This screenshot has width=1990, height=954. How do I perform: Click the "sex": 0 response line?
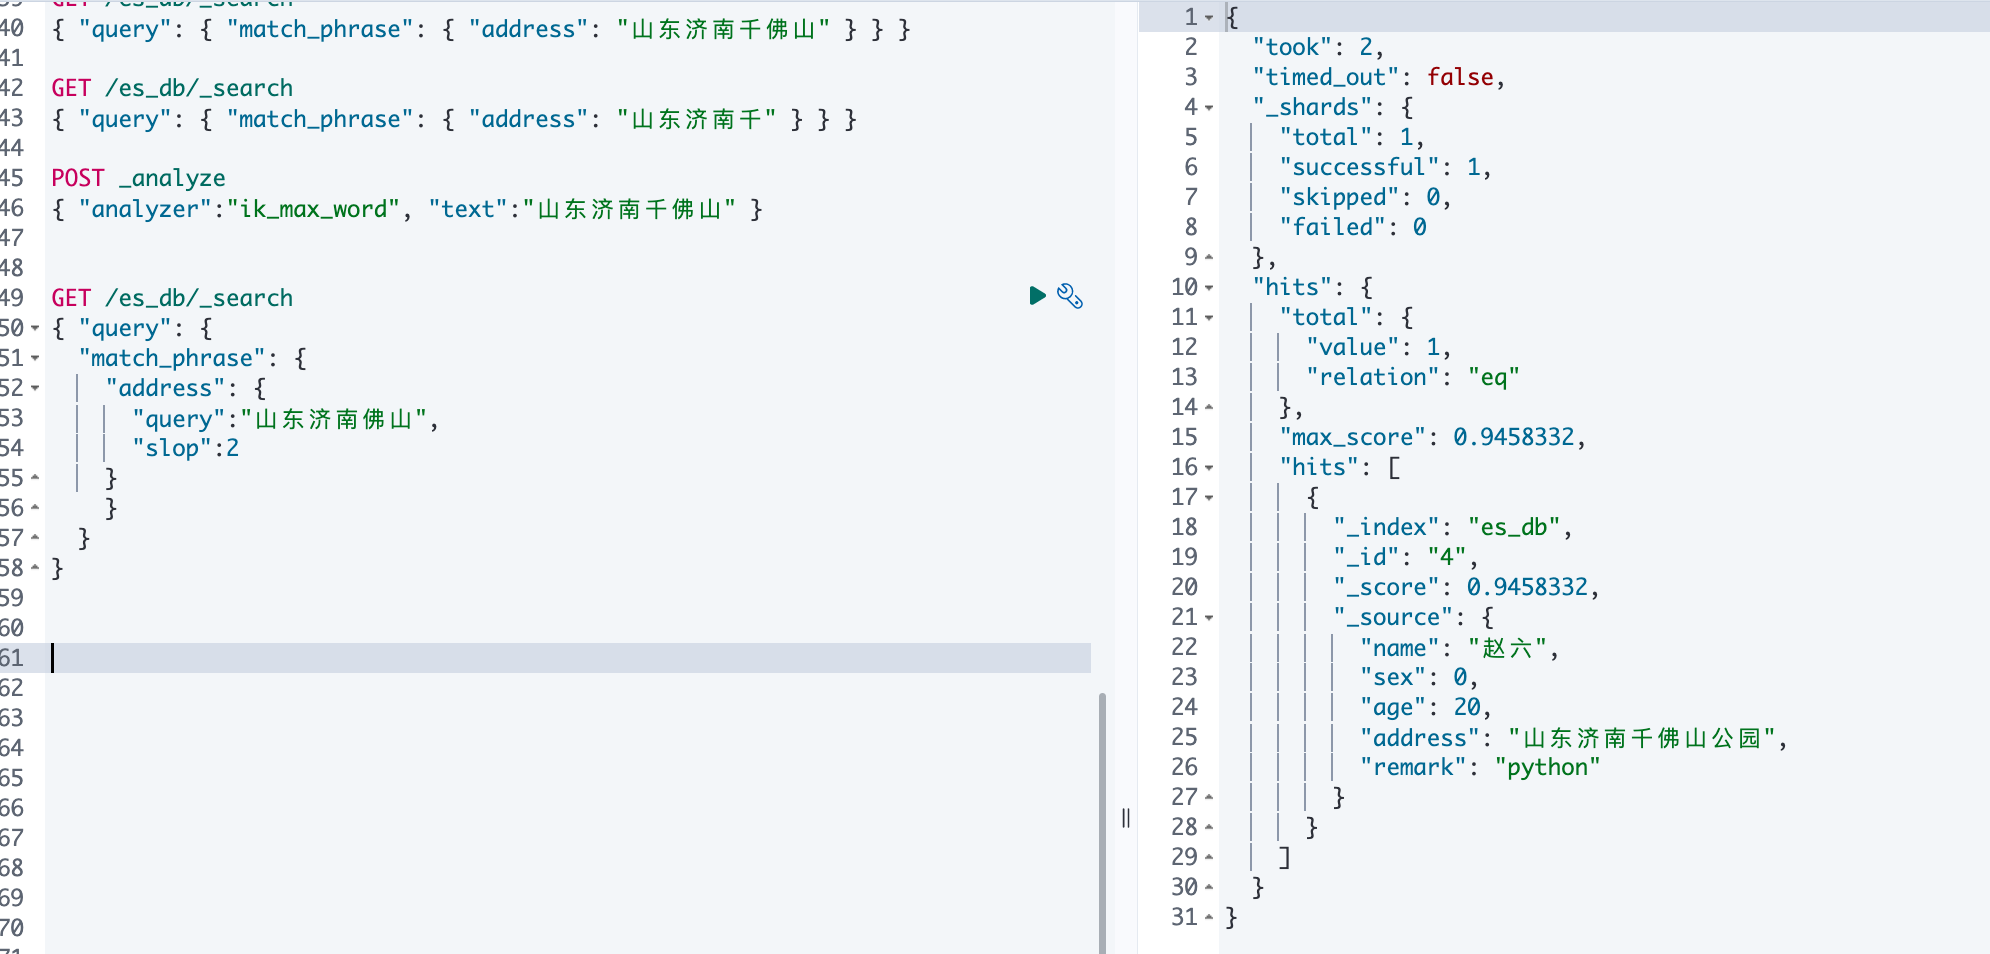coord(1419,677)
